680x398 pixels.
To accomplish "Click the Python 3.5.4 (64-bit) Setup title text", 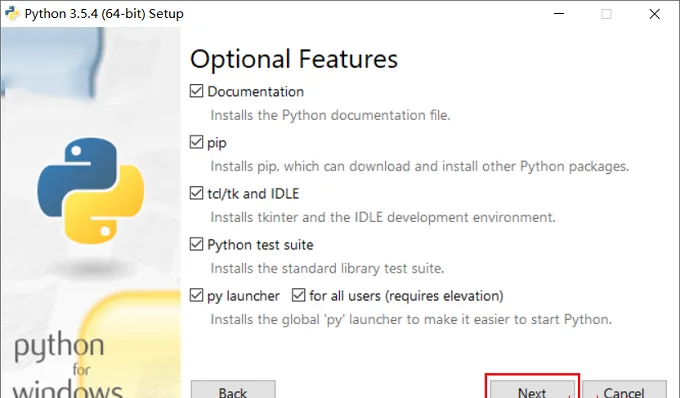I will (x=104, y=13).
